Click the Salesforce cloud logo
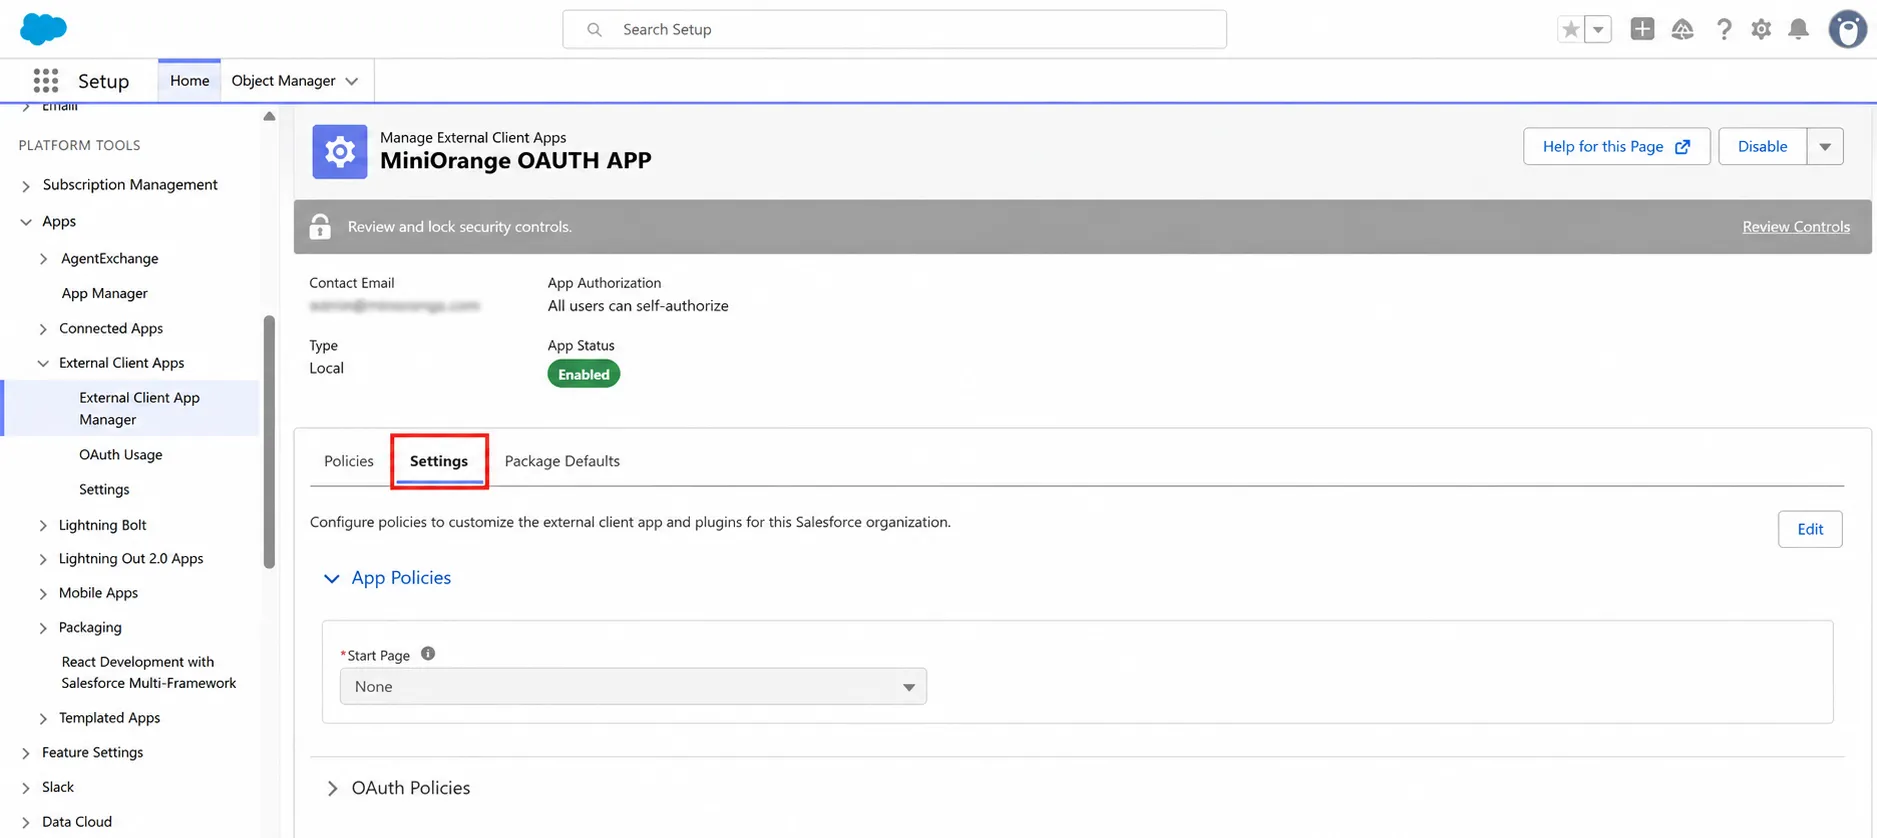The width and height of the screenshot is (1877, 838). (x=43, y=29)
